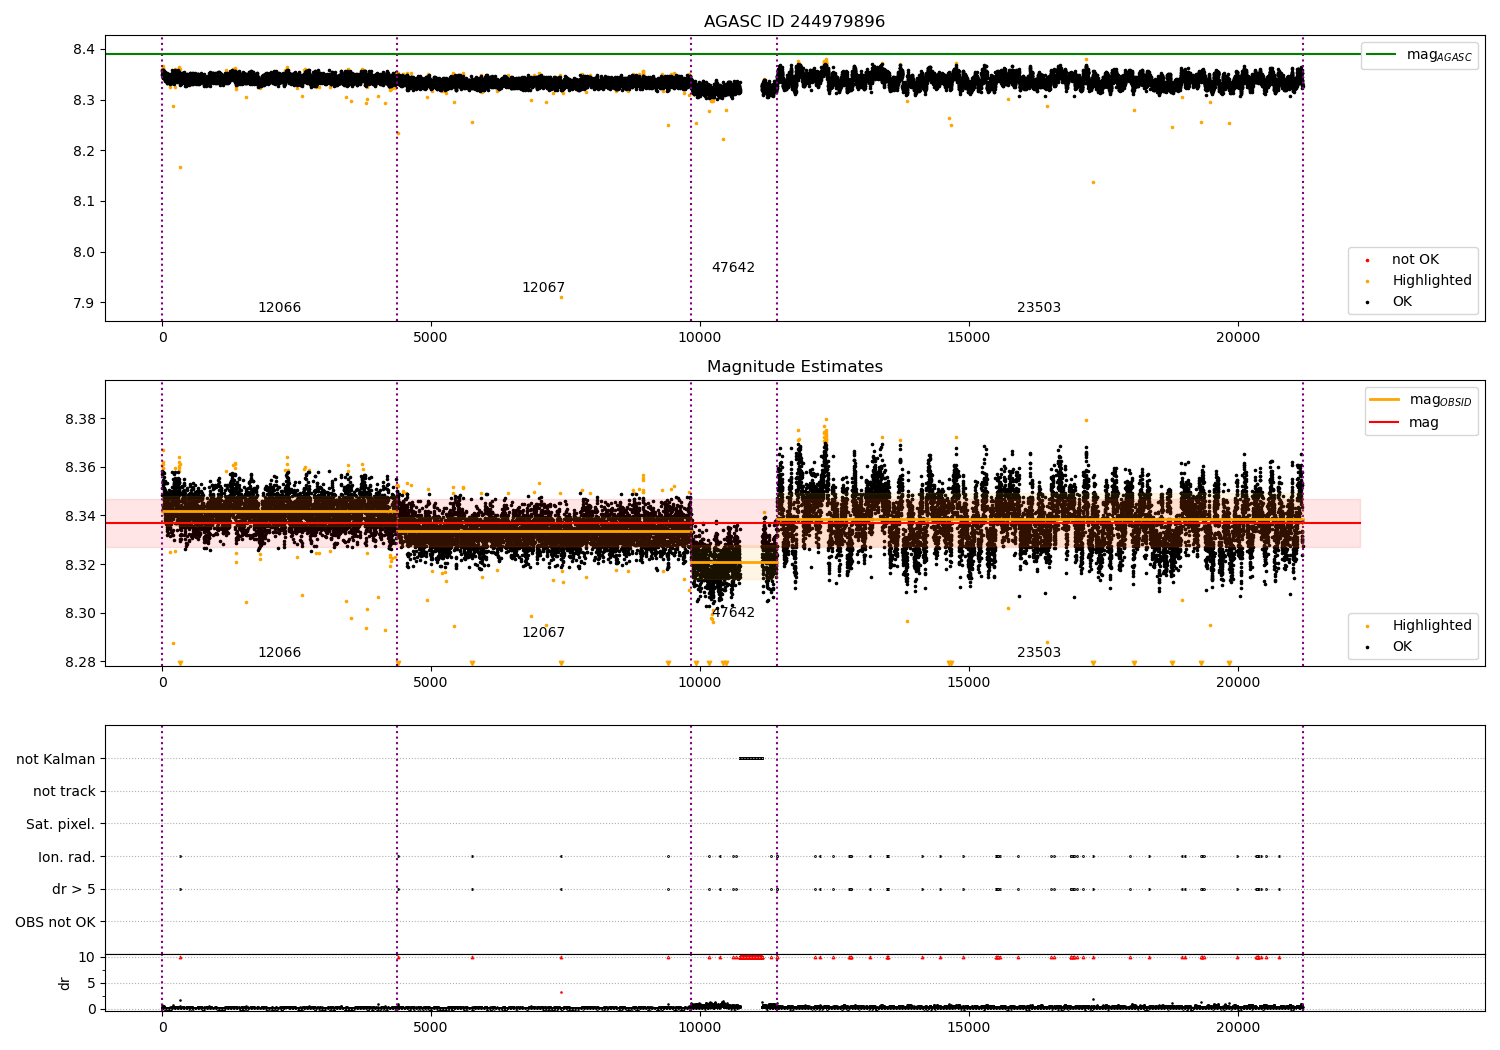Click x-axis tick 5000 in AGASC ID plot
This screenshot has height=1050, width=1500.
431,338
